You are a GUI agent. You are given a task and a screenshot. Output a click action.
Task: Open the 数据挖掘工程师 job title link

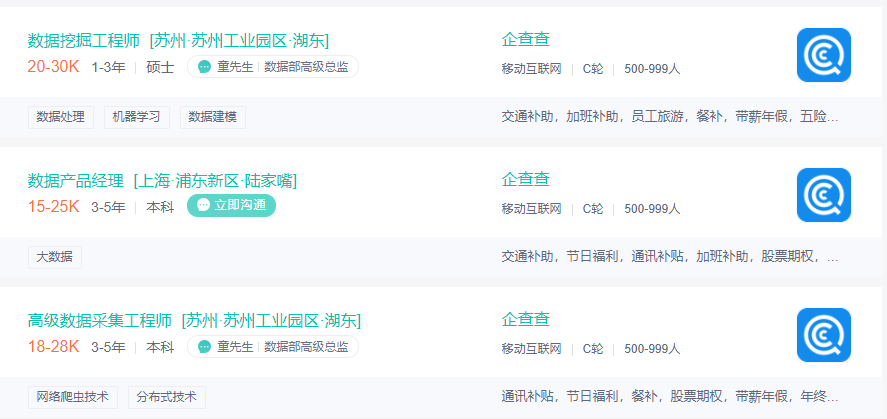click(x=84, y=40)
